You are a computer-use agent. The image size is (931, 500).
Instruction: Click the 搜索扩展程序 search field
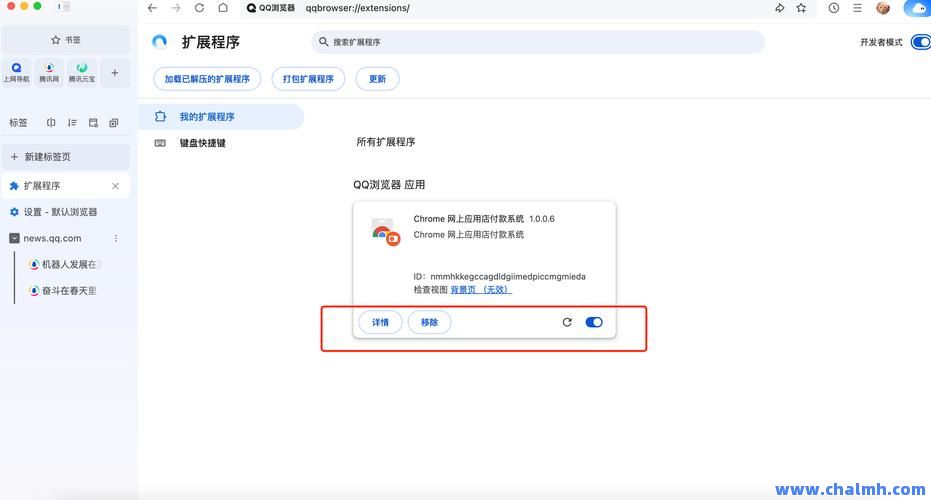[x=538, y=42]
